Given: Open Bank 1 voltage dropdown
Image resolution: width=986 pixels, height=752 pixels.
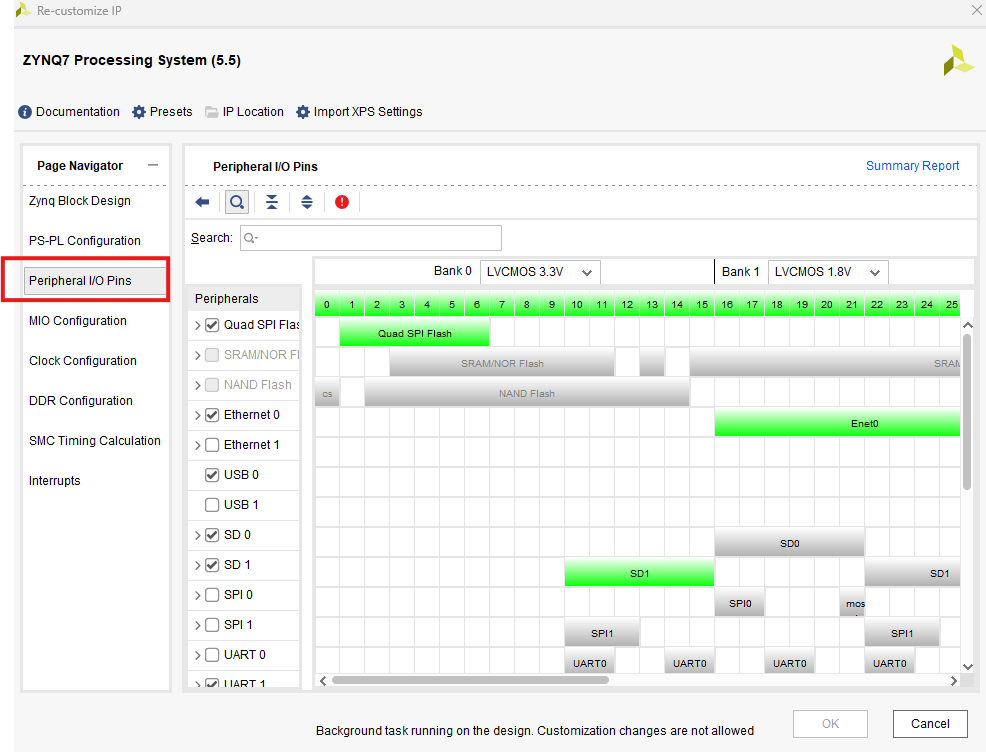Looking at the screenshot, I should tap(828, 272).
